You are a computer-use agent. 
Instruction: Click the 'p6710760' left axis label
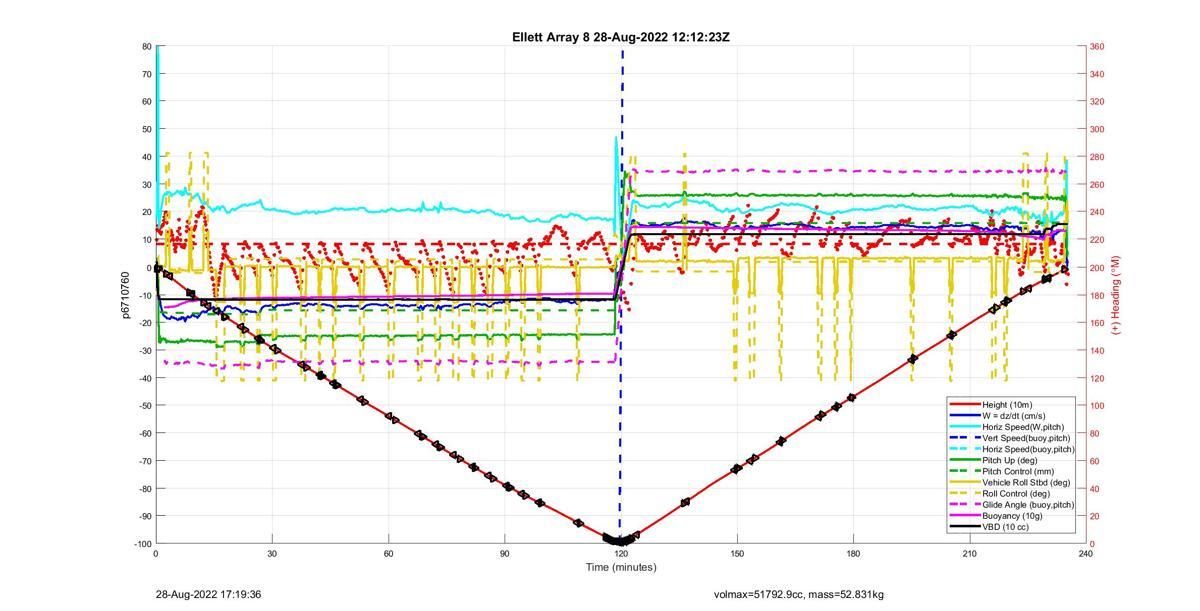coord(126,295)
